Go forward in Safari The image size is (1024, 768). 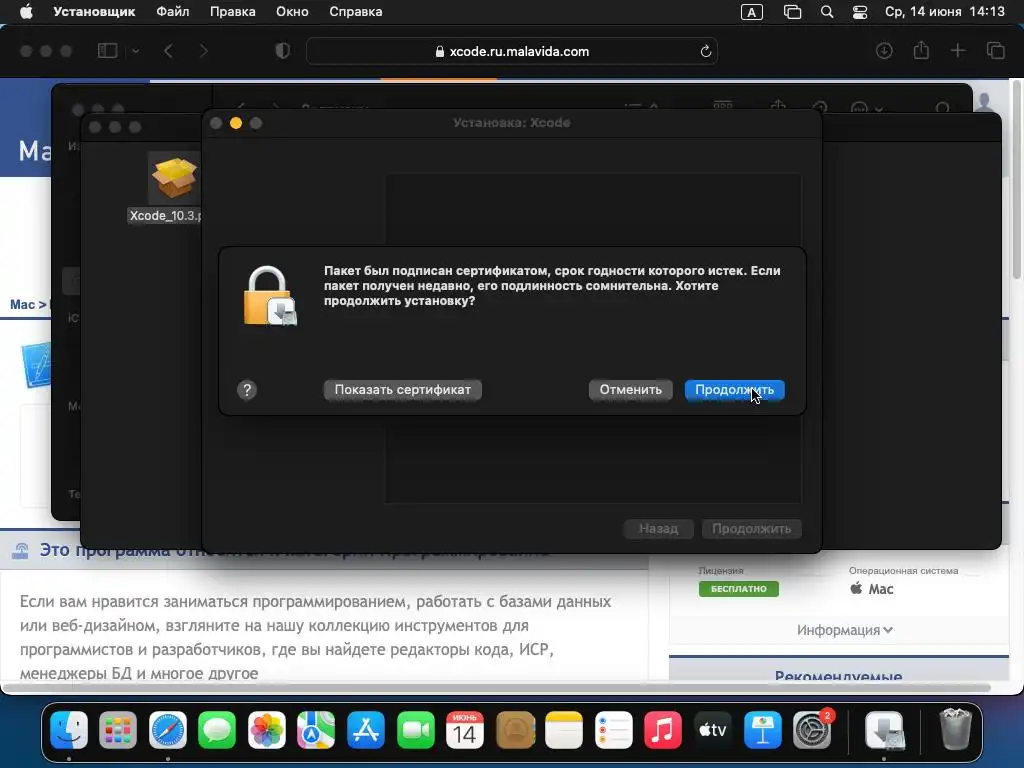[x=203, y=51]
